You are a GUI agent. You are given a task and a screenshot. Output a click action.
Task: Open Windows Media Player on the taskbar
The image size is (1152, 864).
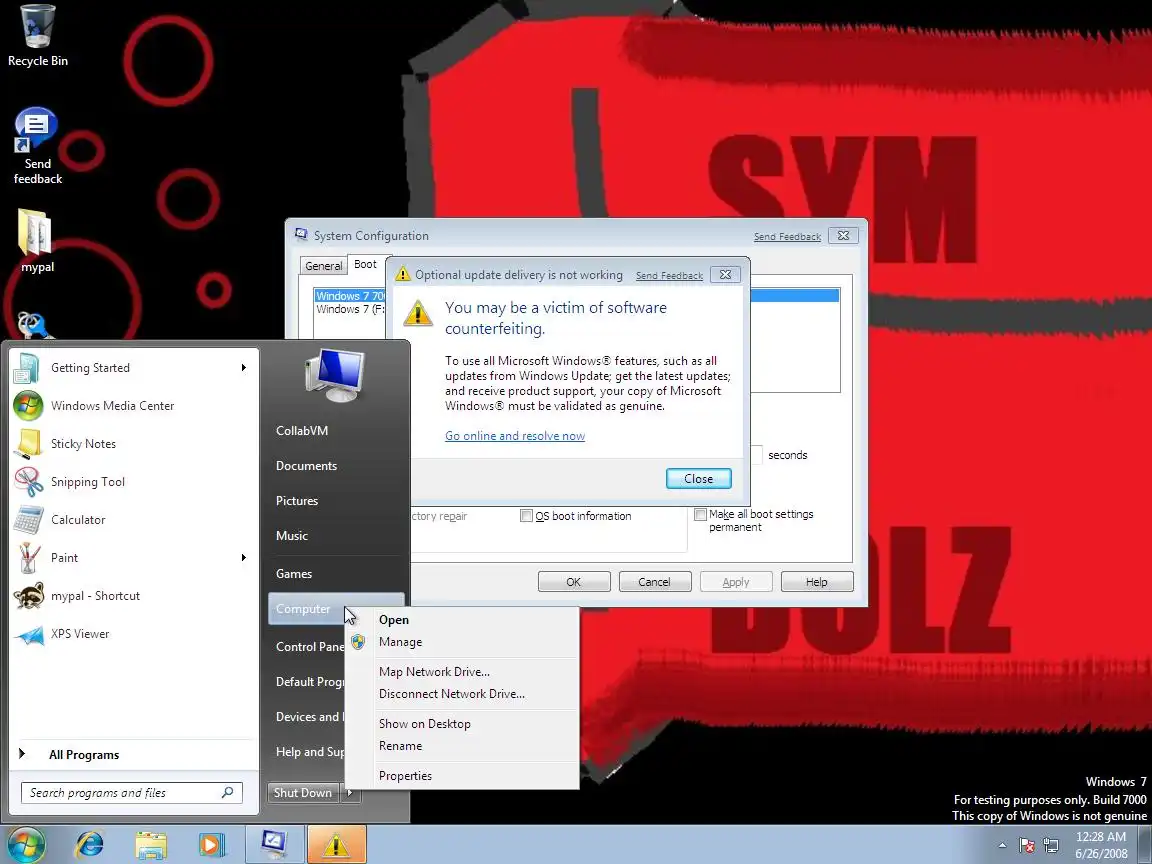pos(212,845)
